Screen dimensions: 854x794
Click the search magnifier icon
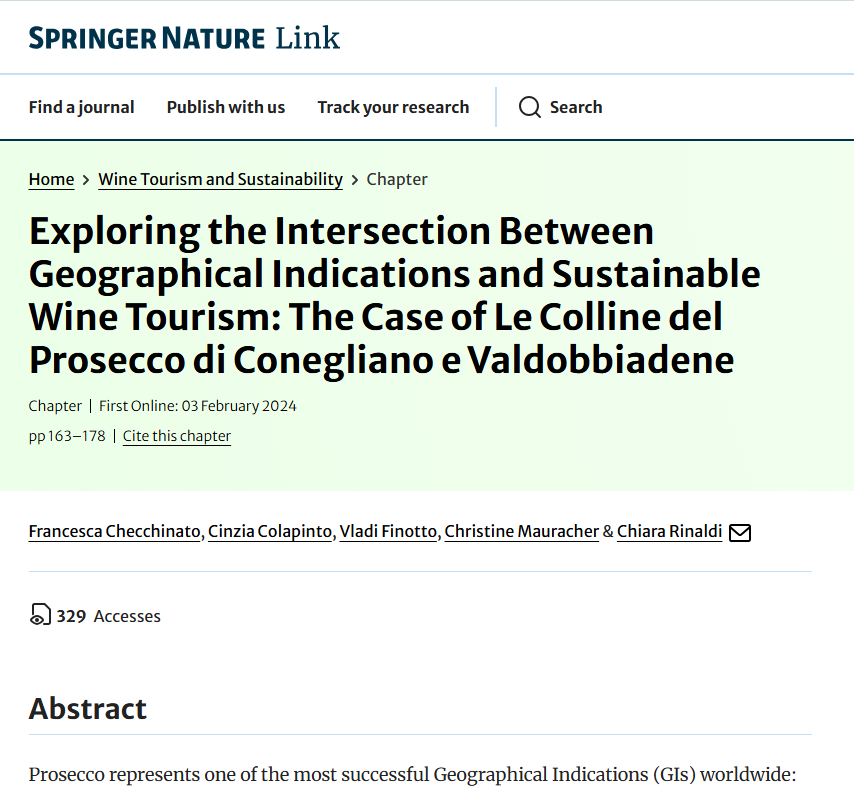click(x=529, y=107)
